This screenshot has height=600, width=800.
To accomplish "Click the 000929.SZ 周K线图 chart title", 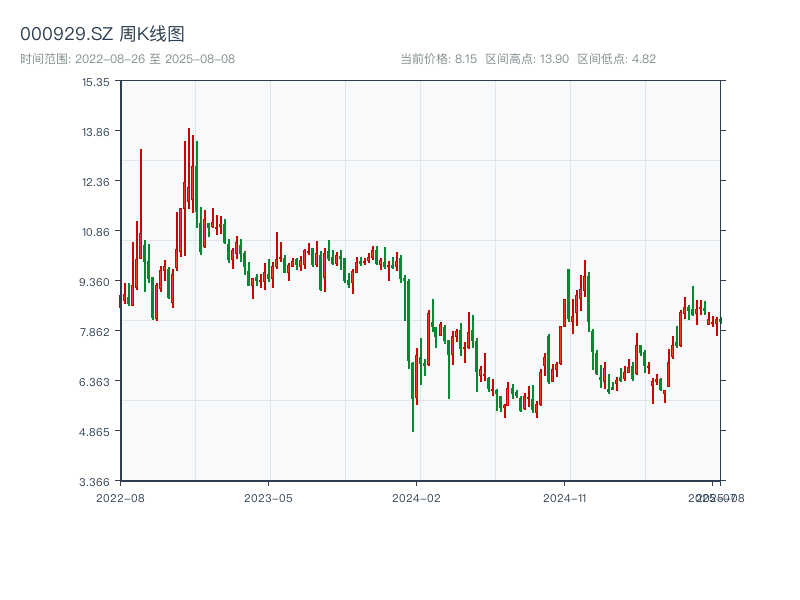I will 102,34.
